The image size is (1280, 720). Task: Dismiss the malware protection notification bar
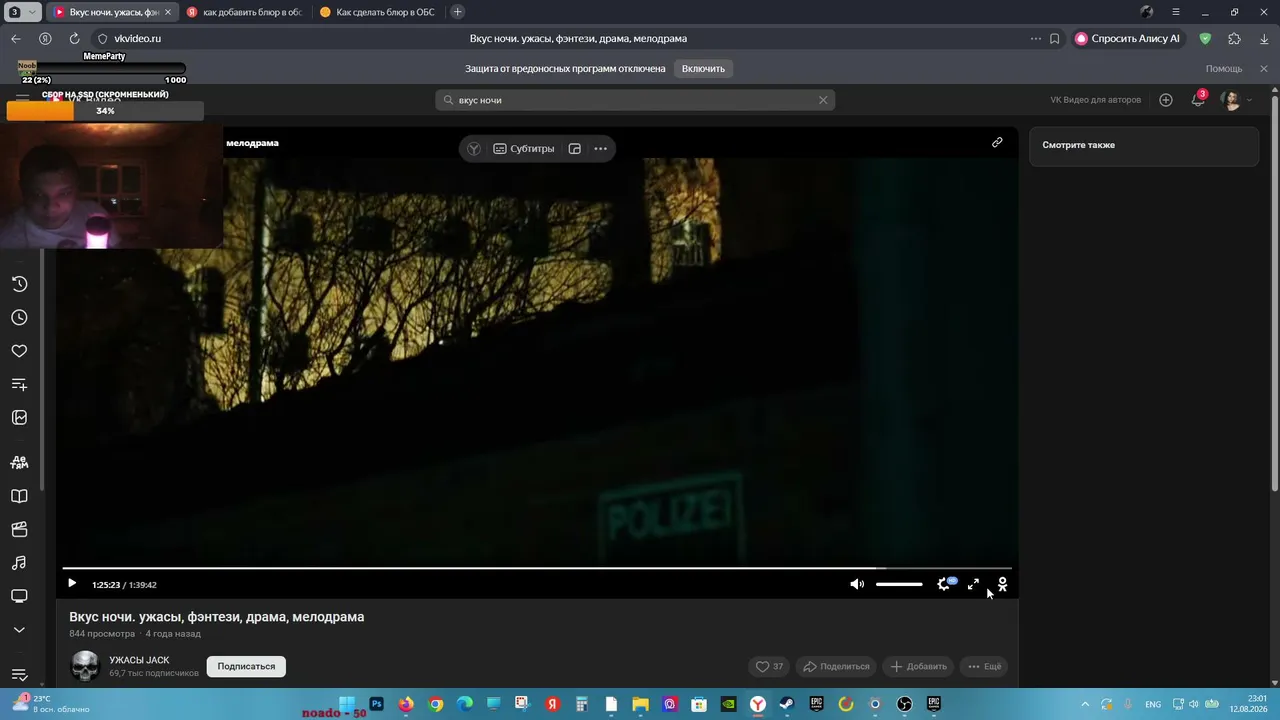coord(1263,68)
